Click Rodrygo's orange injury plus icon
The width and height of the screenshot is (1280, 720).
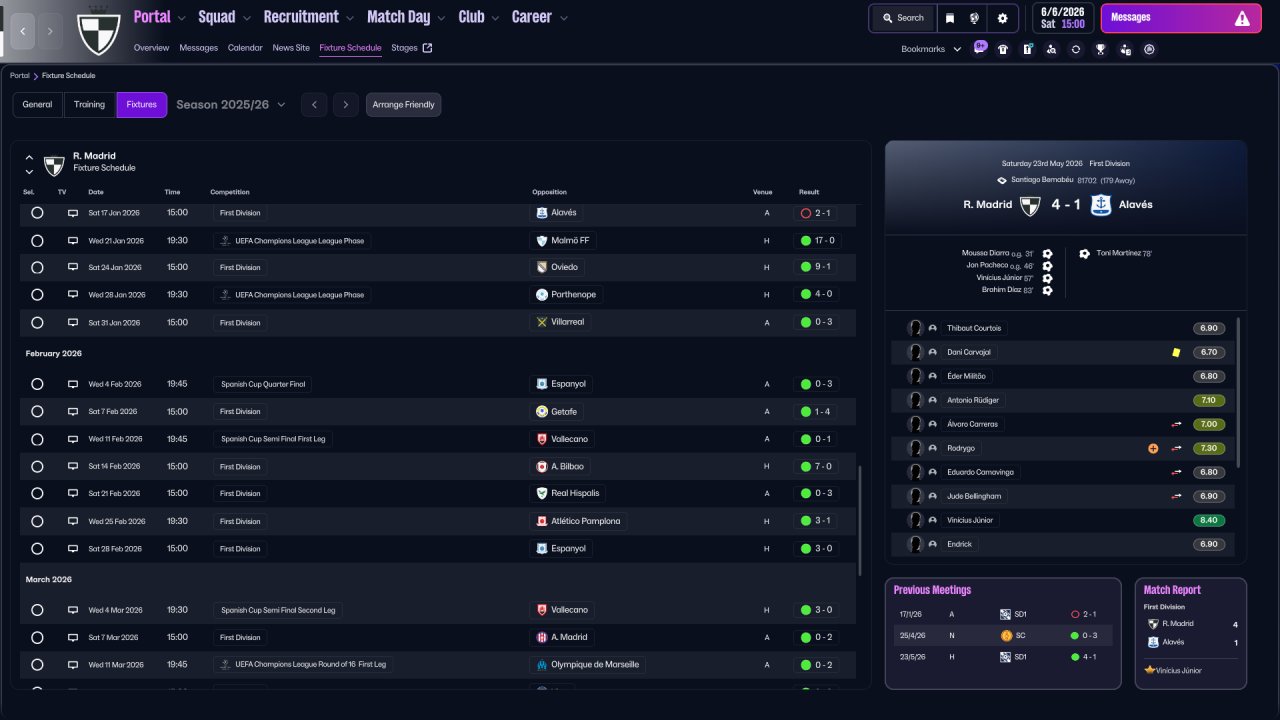point(1152,448)
